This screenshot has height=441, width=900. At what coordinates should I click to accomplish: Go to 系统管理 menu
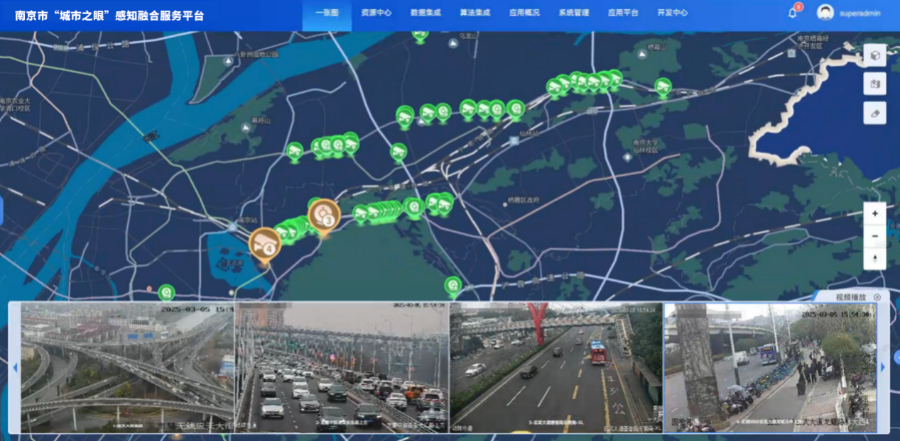point(573,13)
